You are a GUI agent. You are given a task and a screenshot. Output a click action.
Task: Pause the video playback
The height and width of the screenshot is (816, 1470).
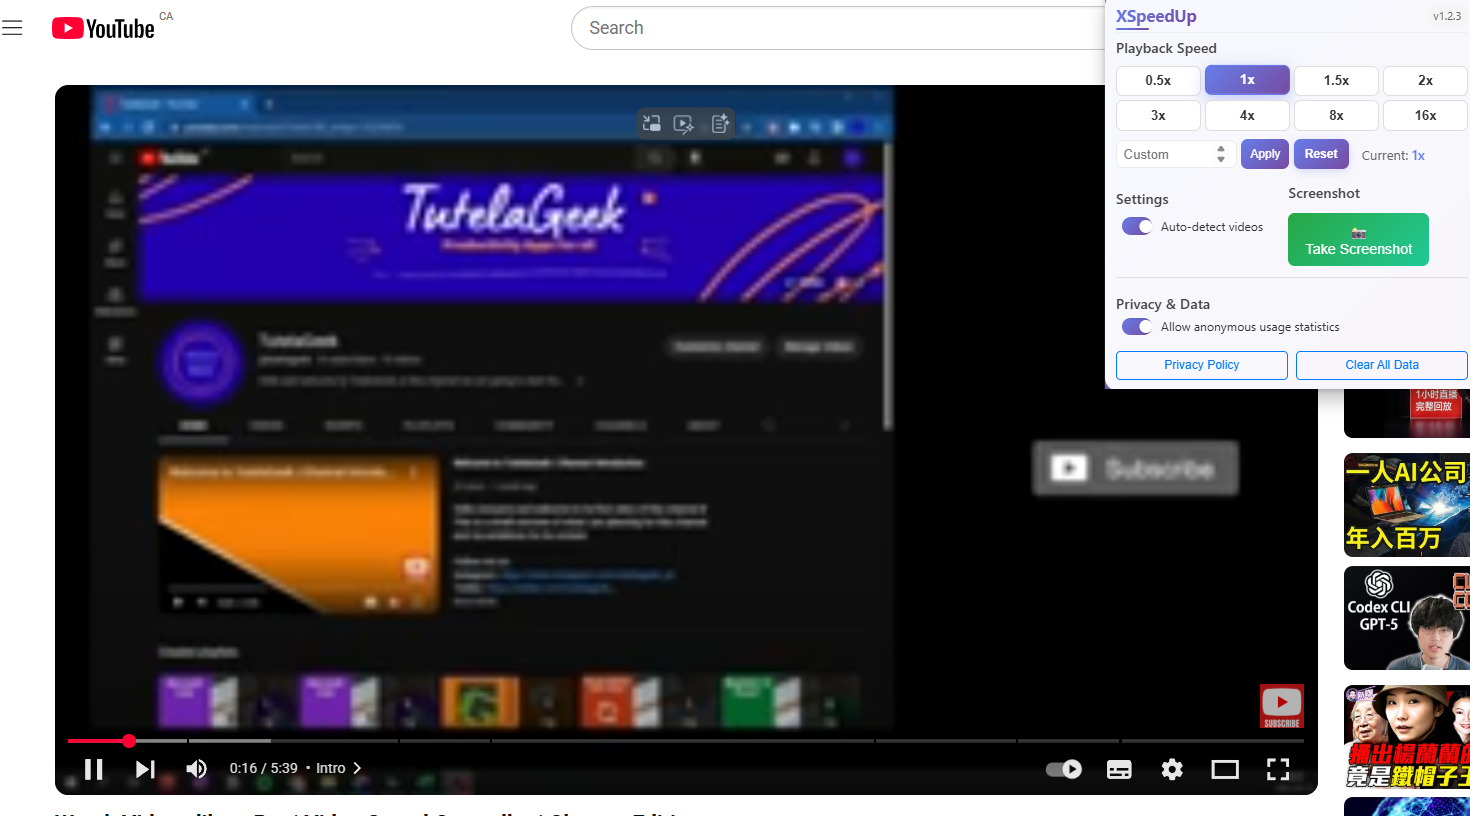(x=93, y=769)
